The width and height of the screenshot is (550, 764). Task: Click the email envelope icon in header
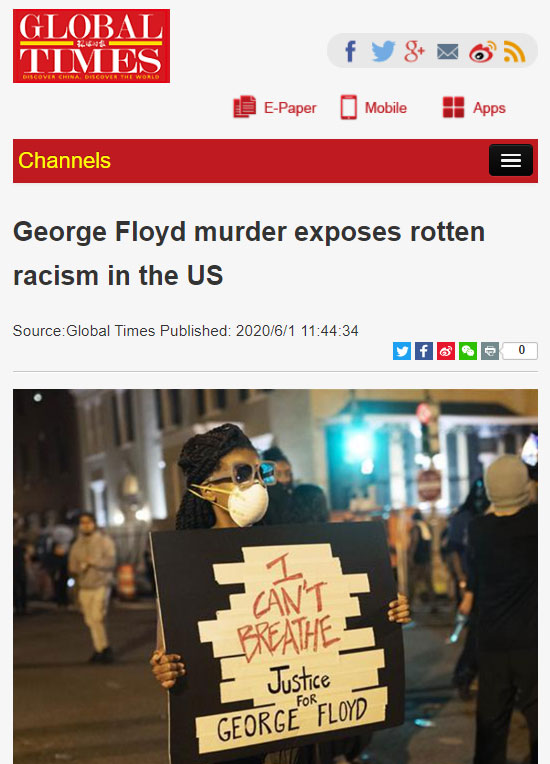coord(447,52)
